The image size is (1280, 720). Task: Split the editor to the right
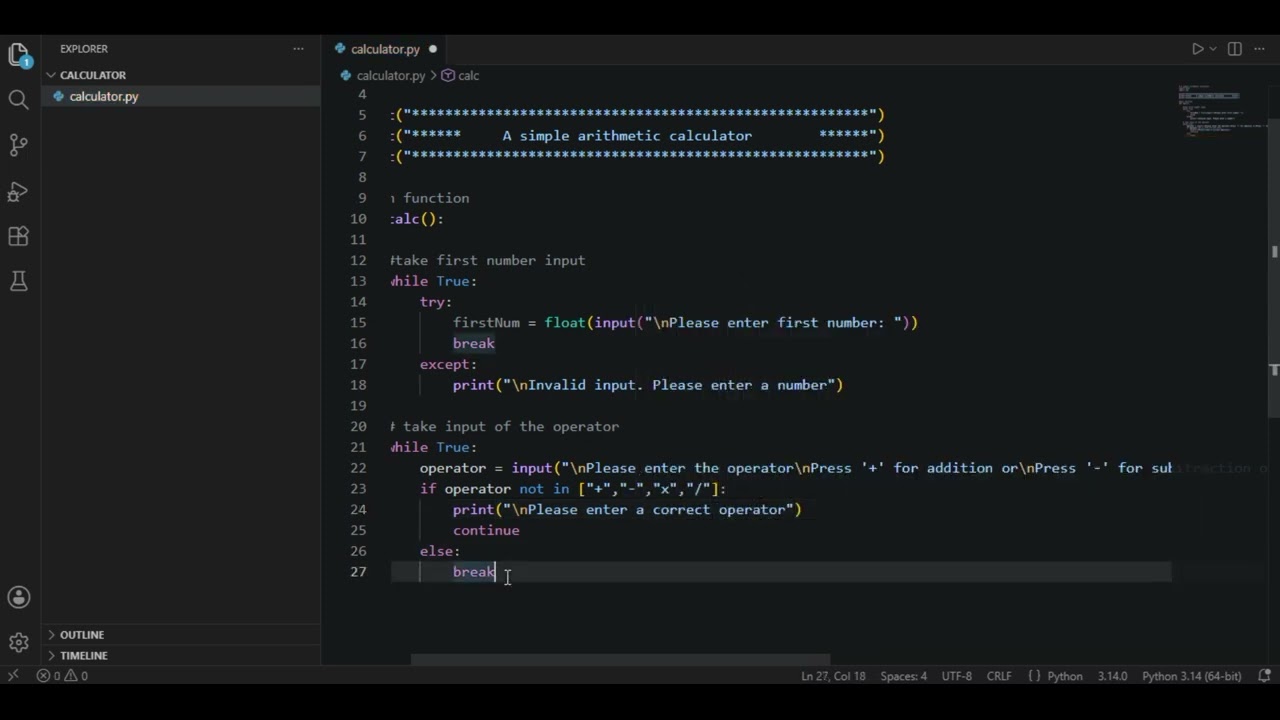1235,49
